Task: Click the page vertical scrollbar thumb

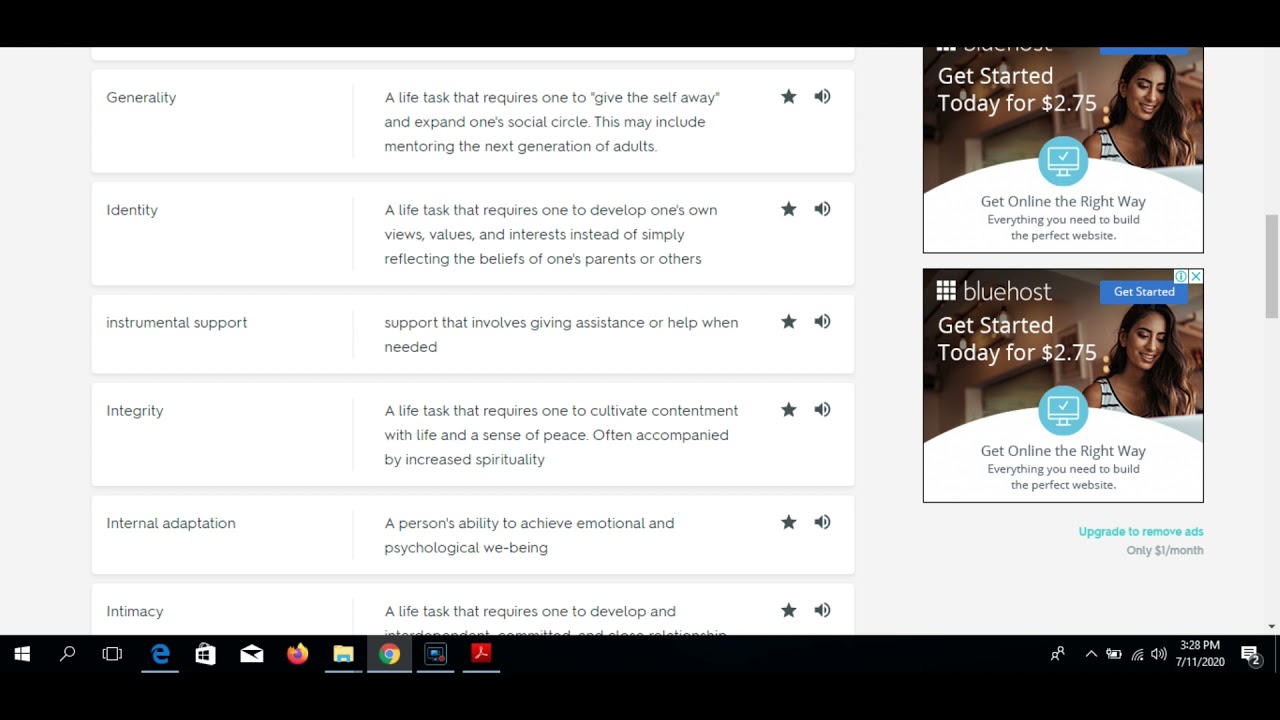Action: [x=1272, y=266]
